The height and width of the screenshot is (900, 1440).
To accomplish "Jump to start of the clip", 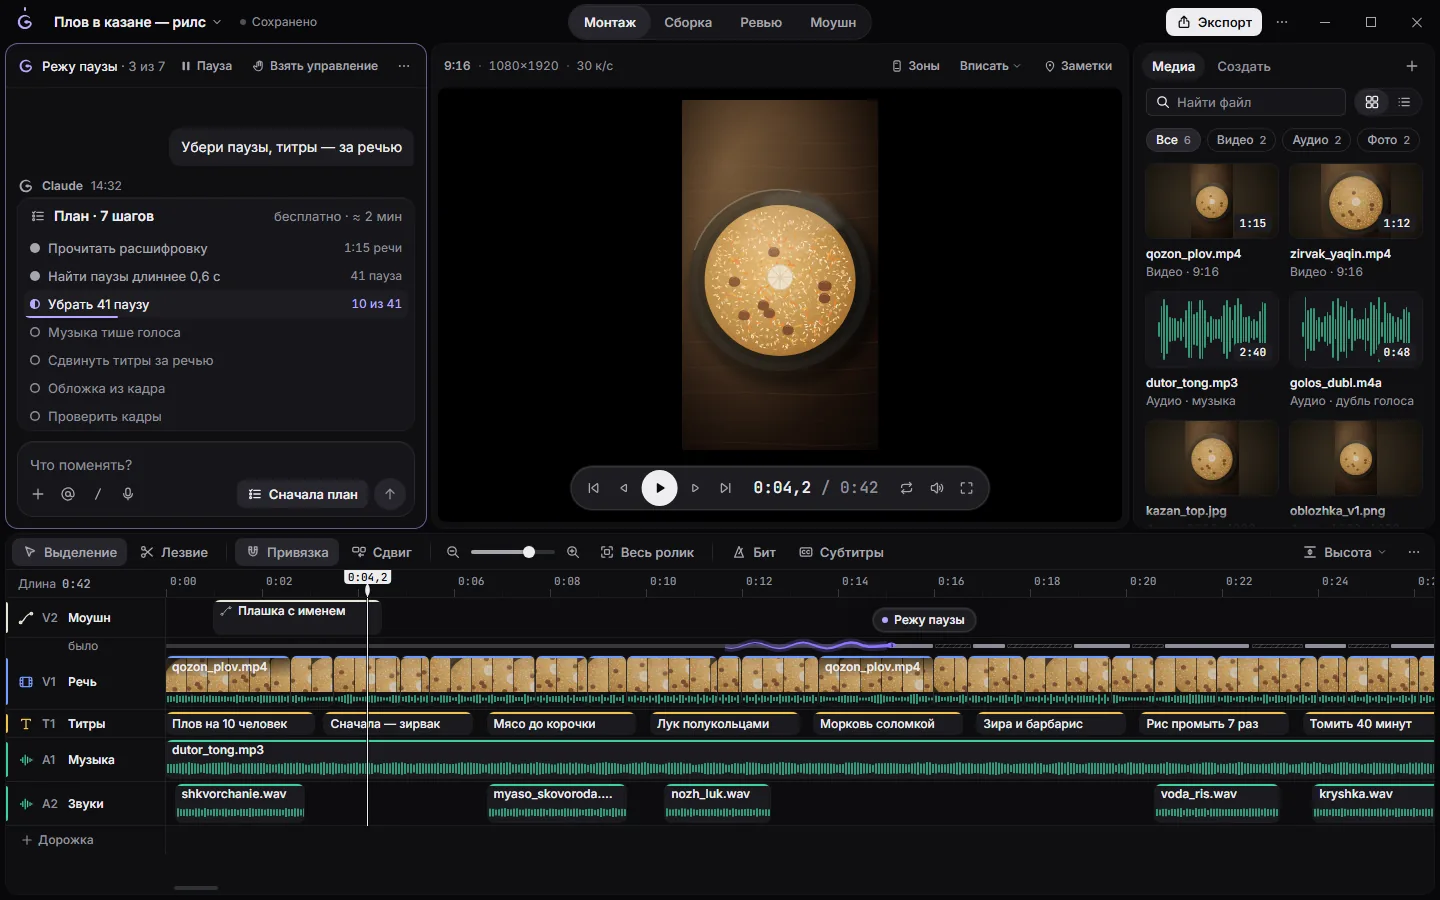I will pyautogui.click(x=593, y=488).
